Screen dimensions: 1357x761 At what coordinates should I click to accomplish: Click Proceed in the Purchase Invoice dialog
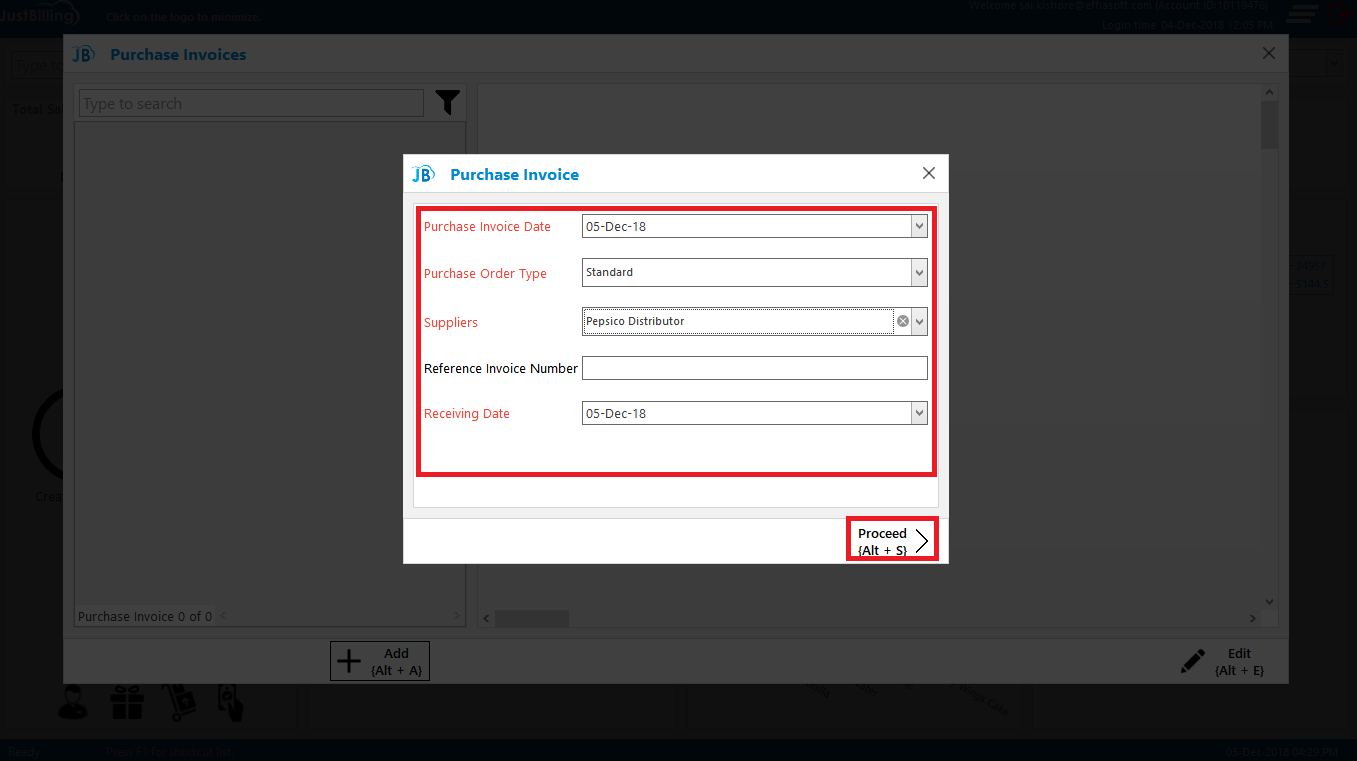click(x=893, y=541)
